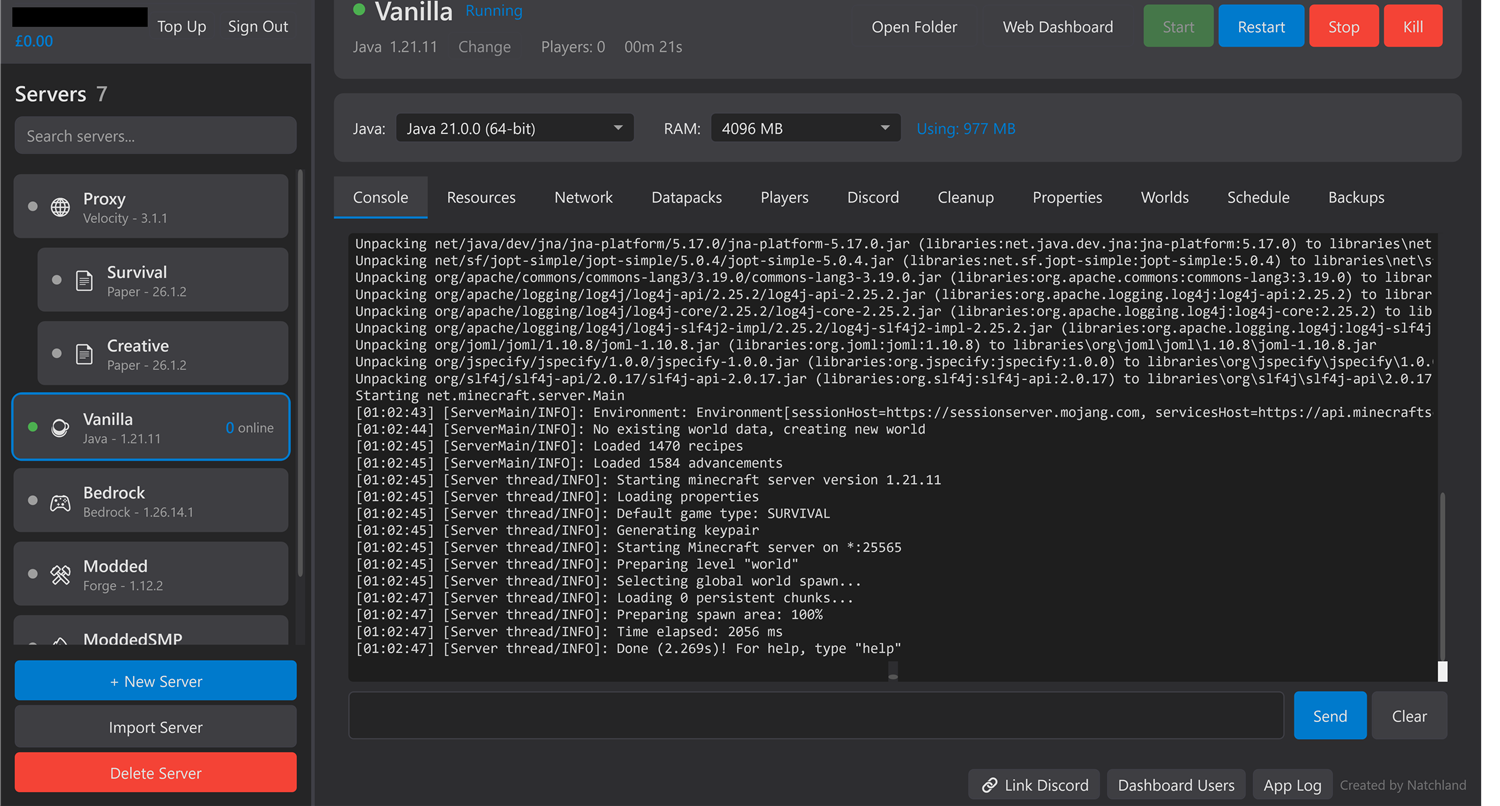Open the Backups tab
Viewport: 1500px width, 806px height.
(1356, 197)
